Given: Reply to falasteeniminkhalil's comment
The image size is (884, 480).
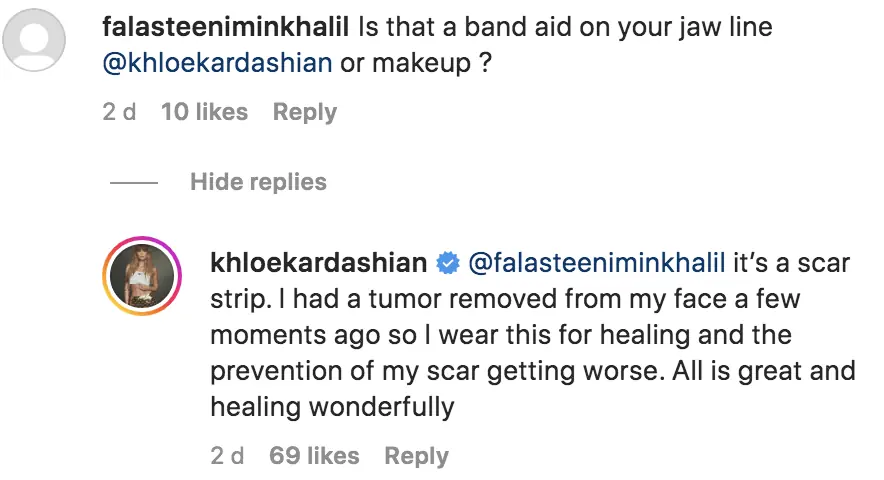Looking at the screenshot, I should (305, 112).
